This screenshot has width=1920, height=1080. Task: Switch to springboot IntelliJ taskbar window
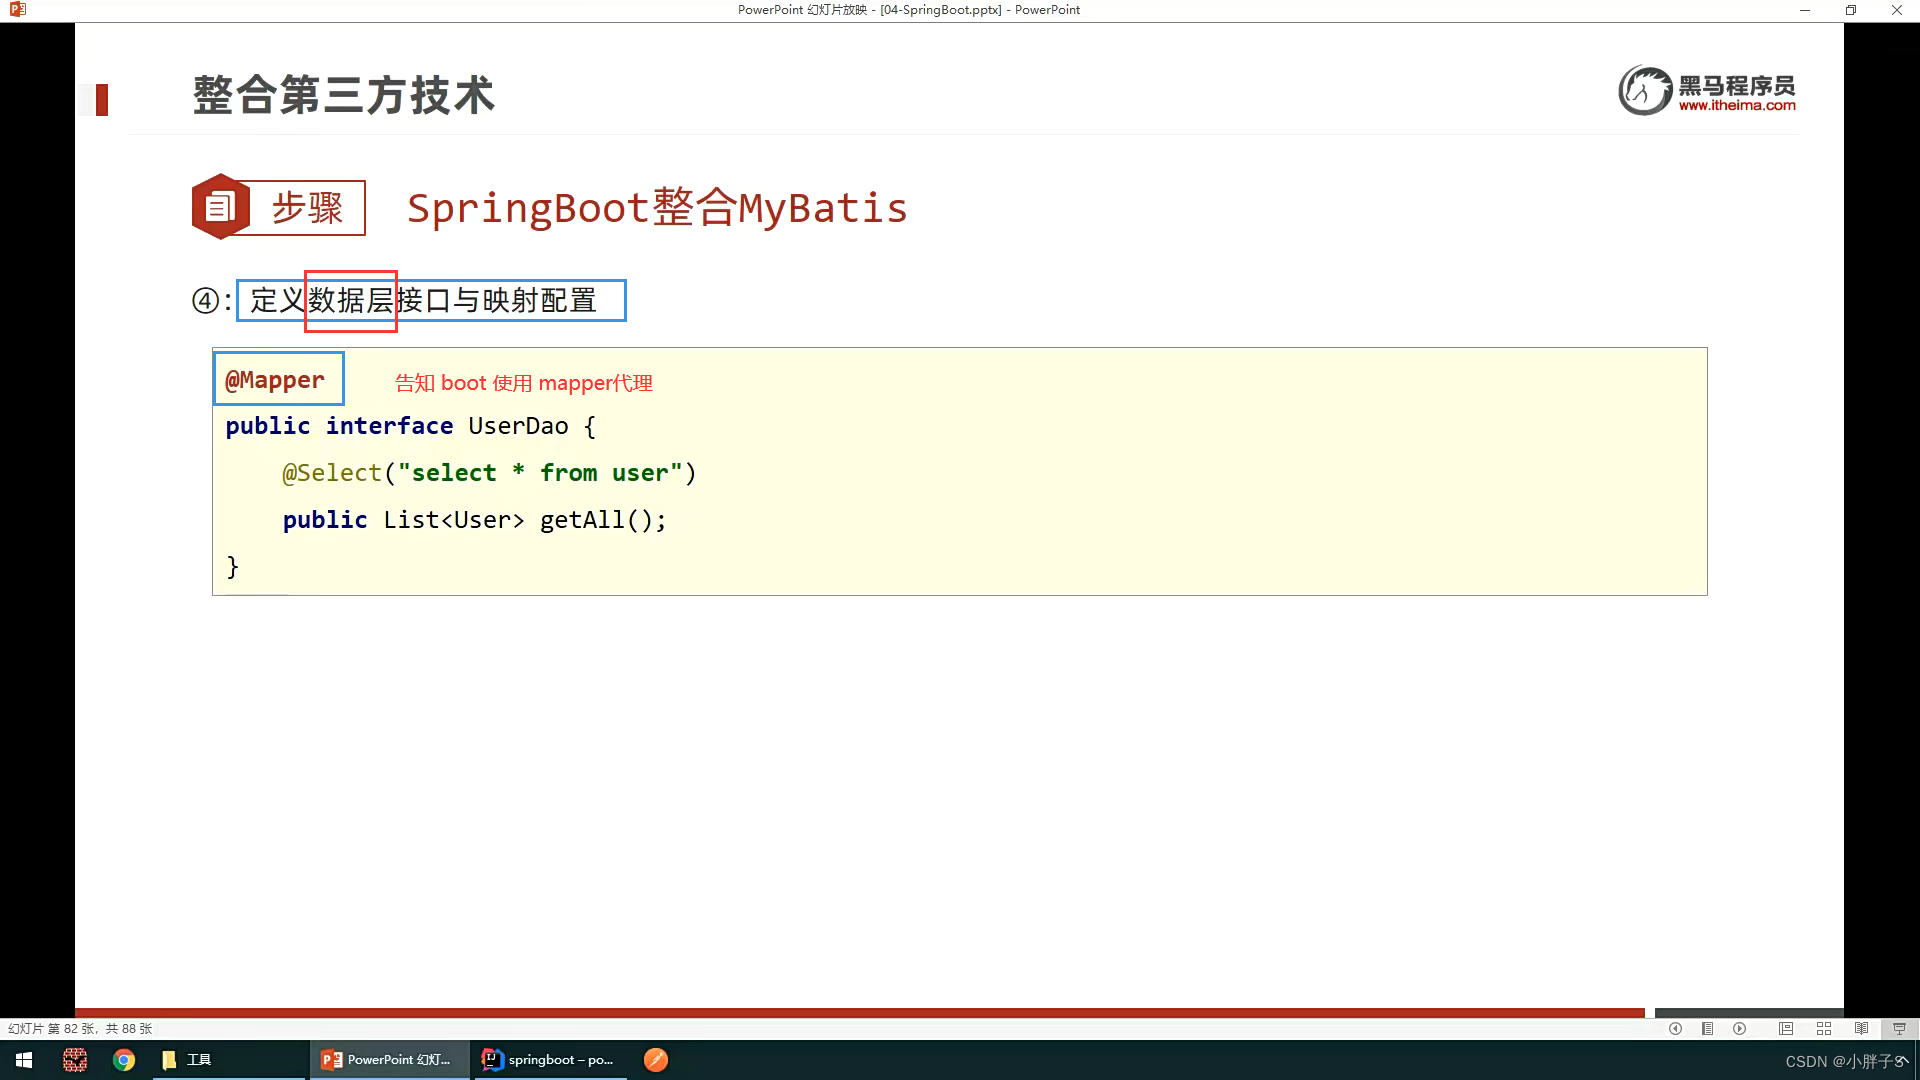point(548,1060)
